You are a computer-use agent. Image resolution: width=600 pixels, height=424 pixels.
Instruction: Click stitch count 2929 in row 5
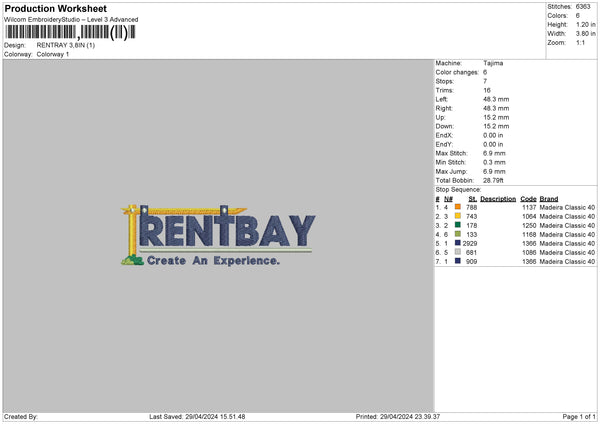click(470, 243)
